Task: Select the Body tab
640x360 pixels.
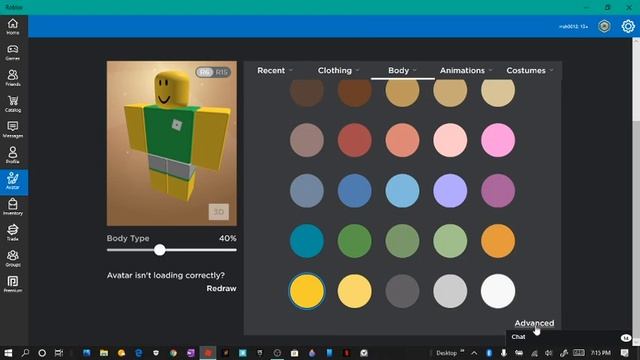Action: [398, 71]
